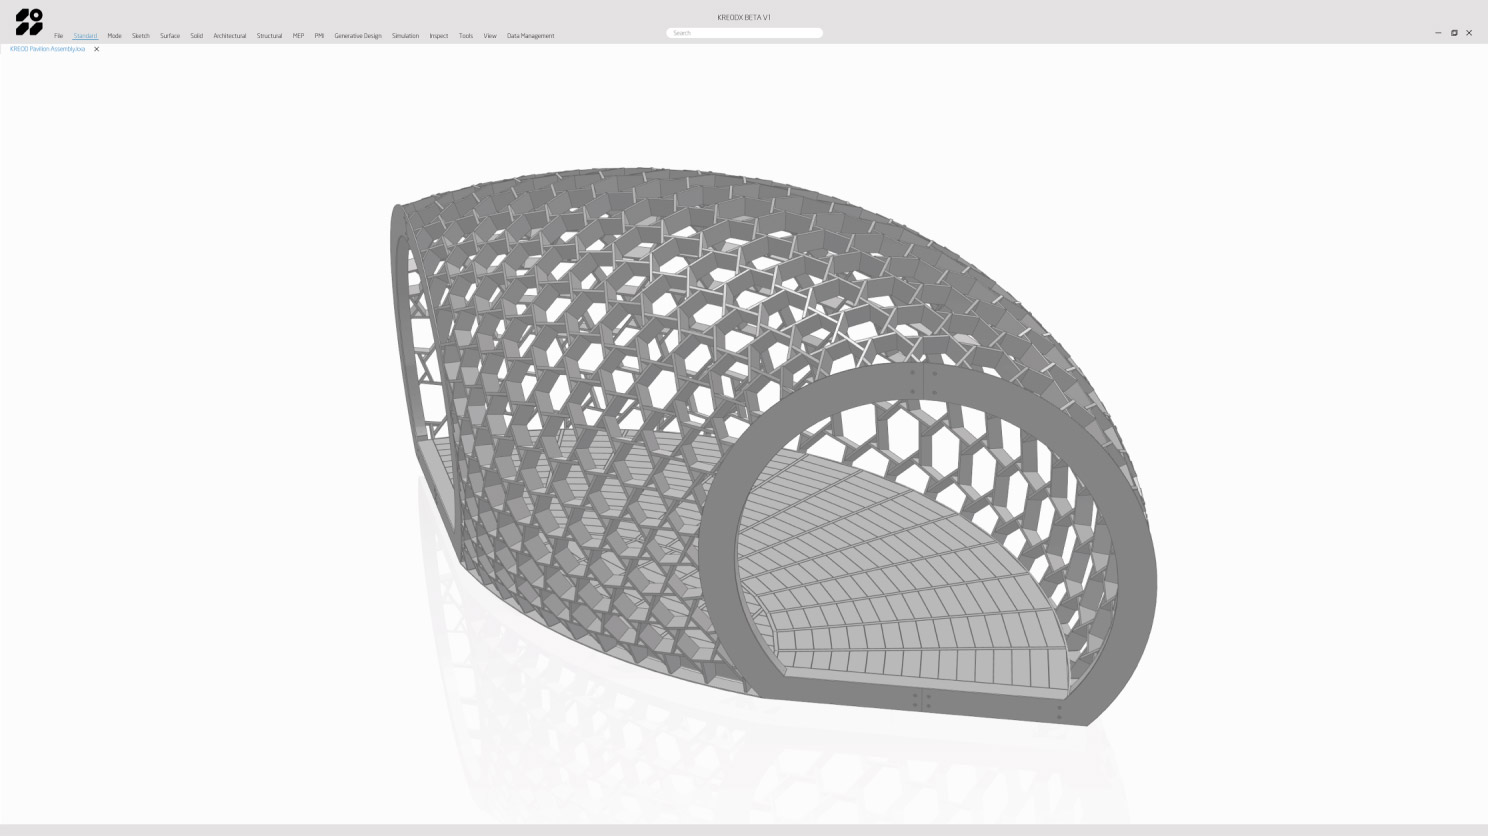
Task: Select the MEP tab
Action: (298, 36)
